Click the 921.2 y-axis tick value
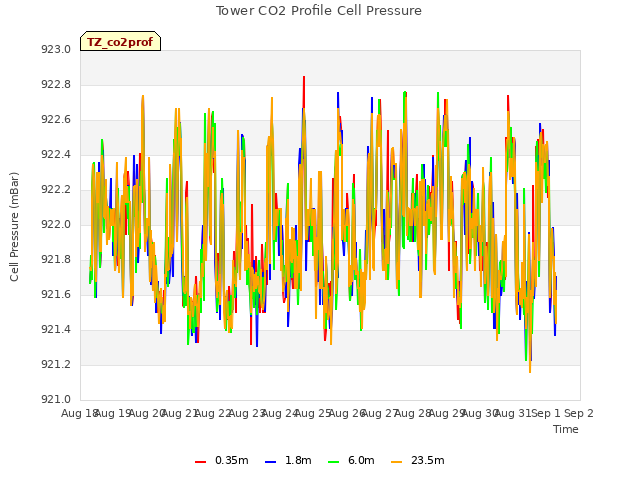This screenshot has width=640, height=480. (56, 364)
